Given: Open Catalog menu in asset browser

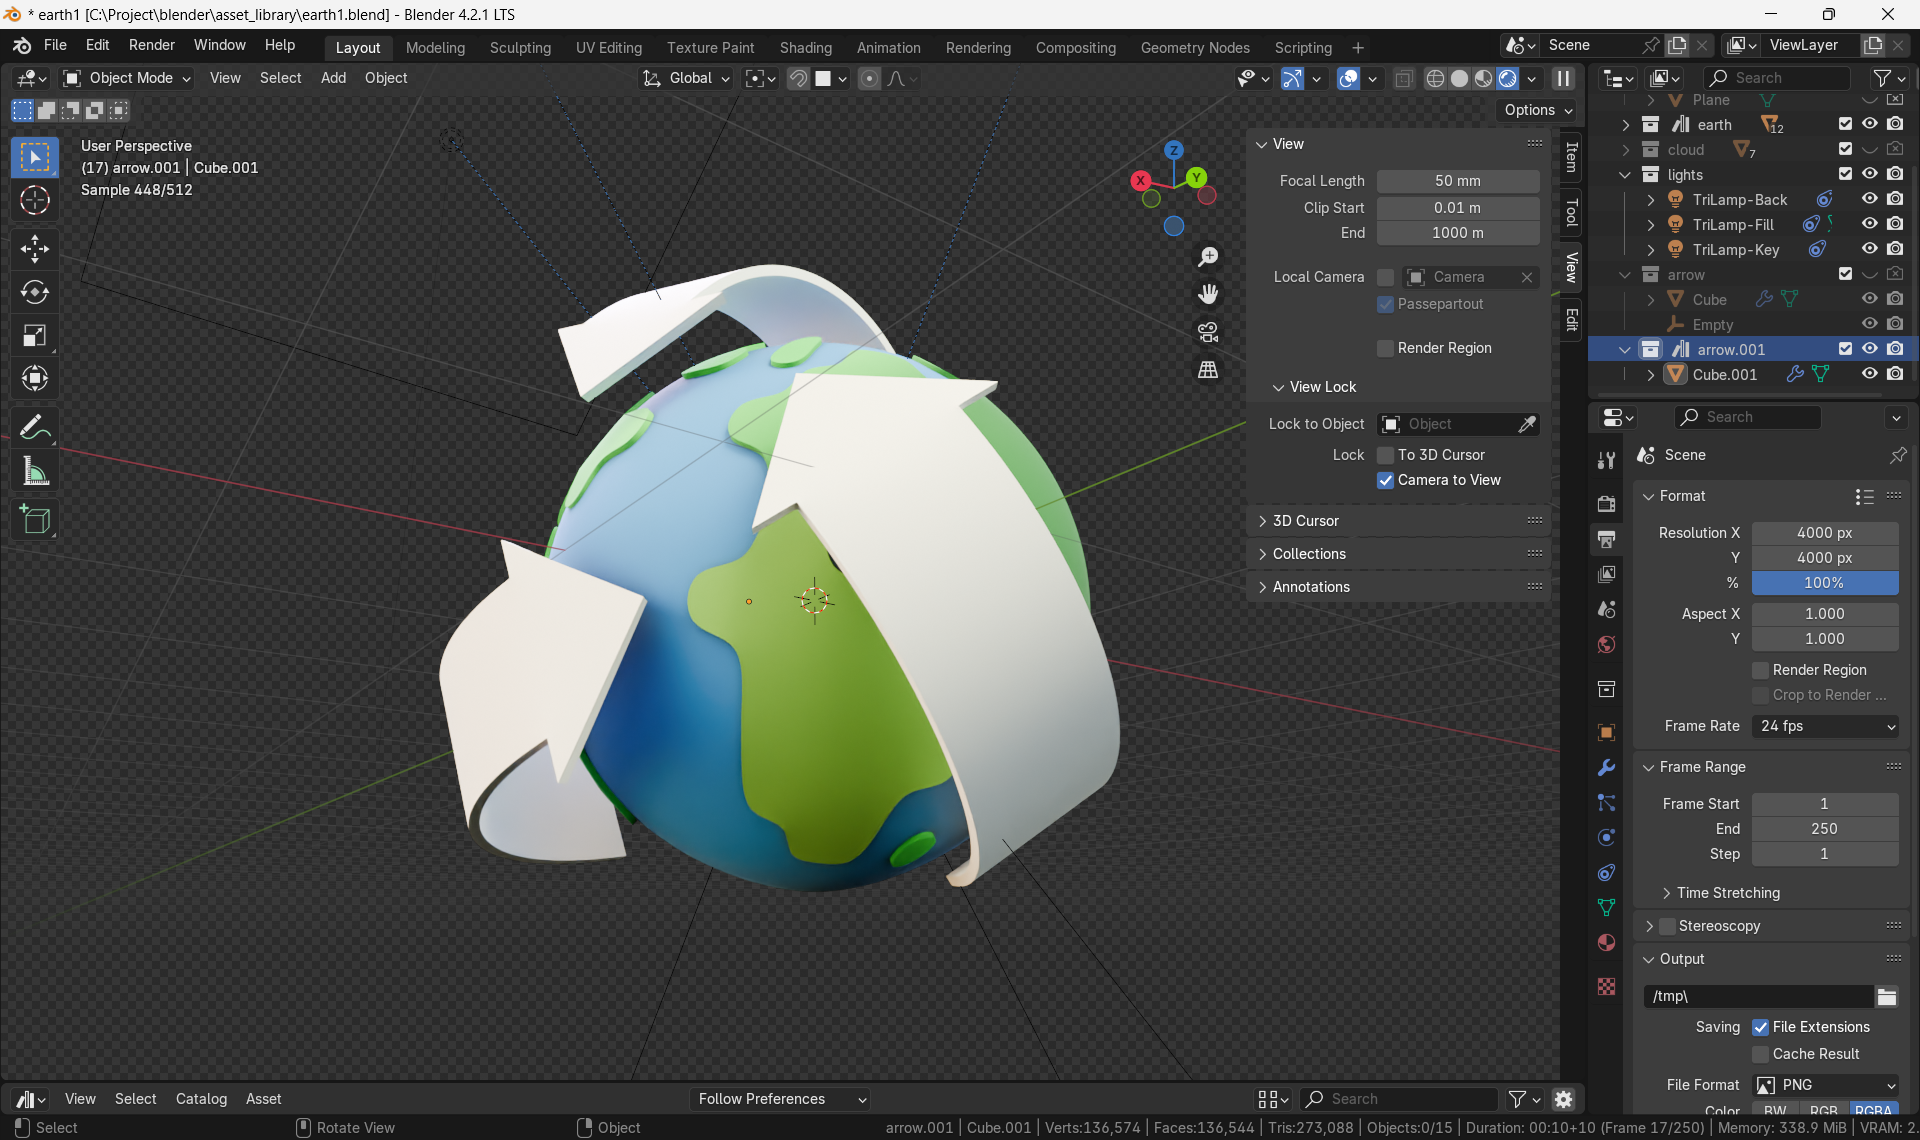Looking at the screenshot, I should pos(201,1099).
